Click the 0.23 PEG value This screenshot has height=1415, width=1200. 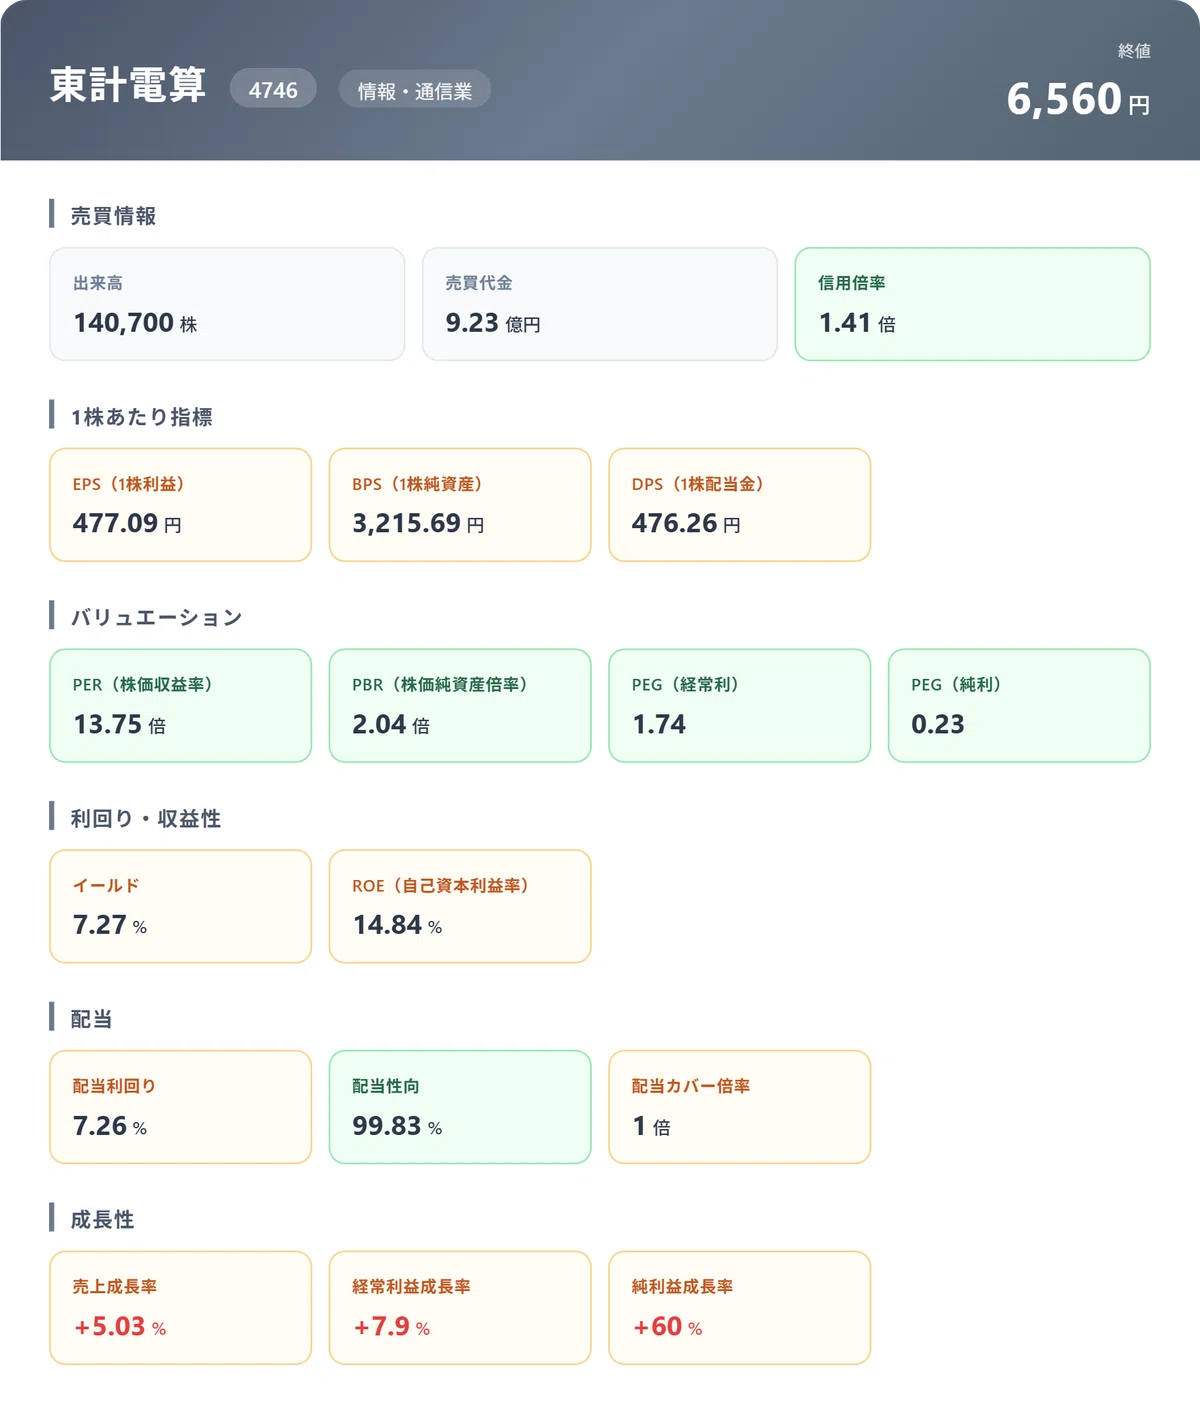click(x=938, y=724)
